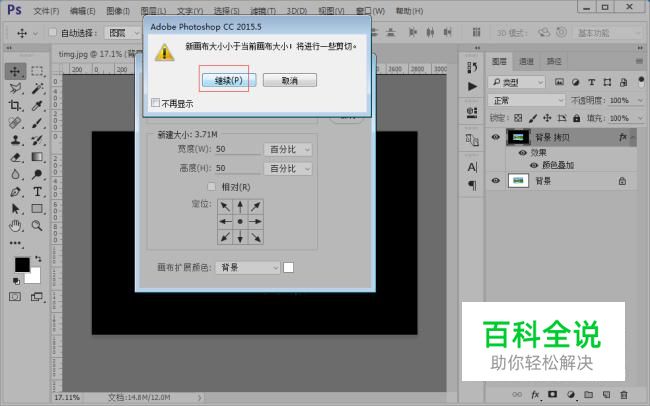The height and width of the screenshot is (406, 650).
Task: Select the Crop tool
Action: coord(15,105)
